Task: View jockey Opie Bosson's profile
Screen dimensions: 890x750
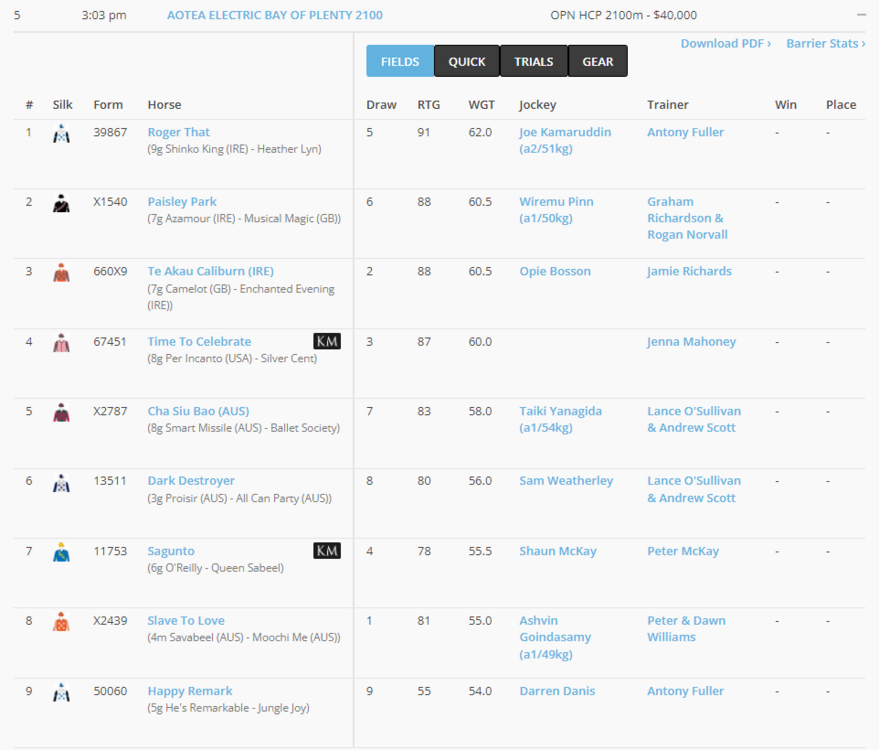Action: [554, 271]
